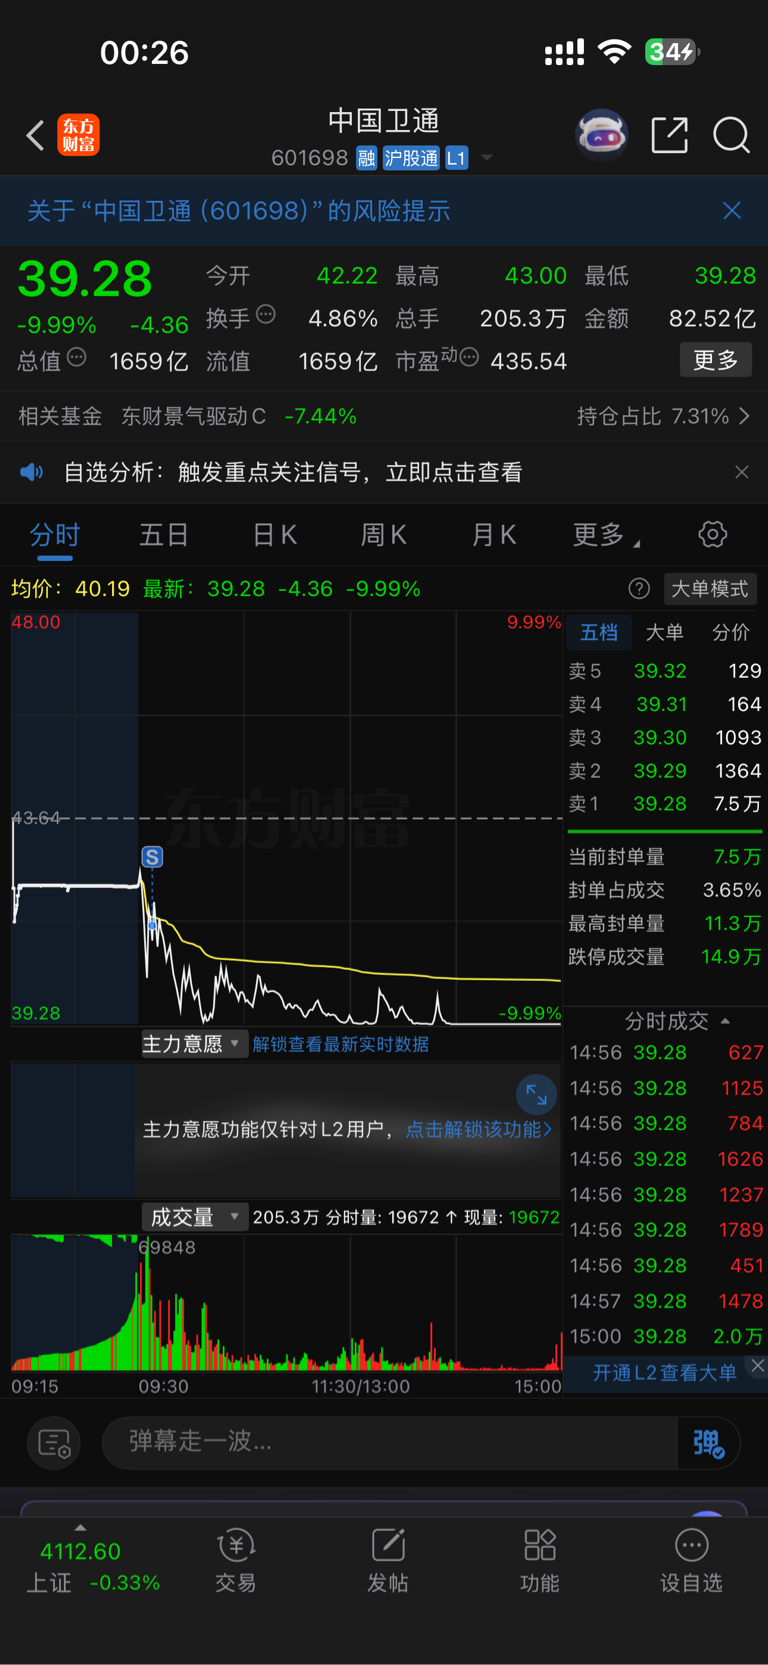Tap the help question mark icon
Image resolution: width=768 pixels, height=1665 pixels.
pyautogui.click(x=639, y=589)
